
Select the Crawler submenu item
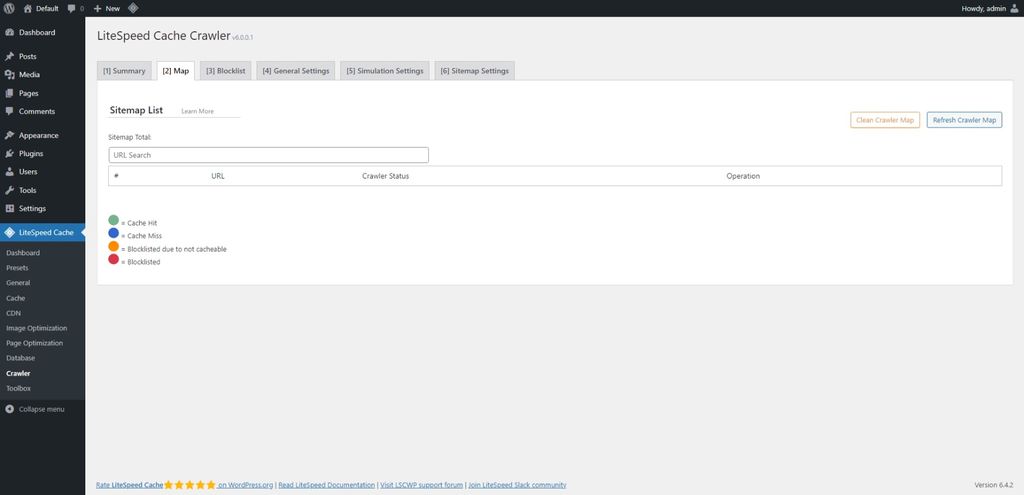[x=18, y=374]
